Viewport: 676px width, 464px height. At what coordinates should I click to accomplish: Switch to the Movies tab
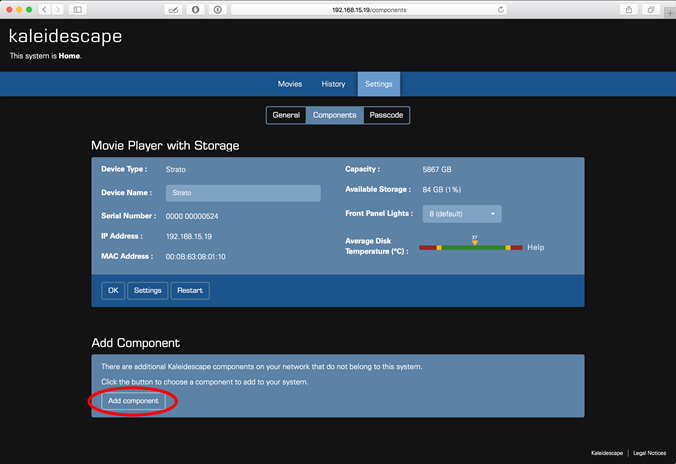coord(289,84)
